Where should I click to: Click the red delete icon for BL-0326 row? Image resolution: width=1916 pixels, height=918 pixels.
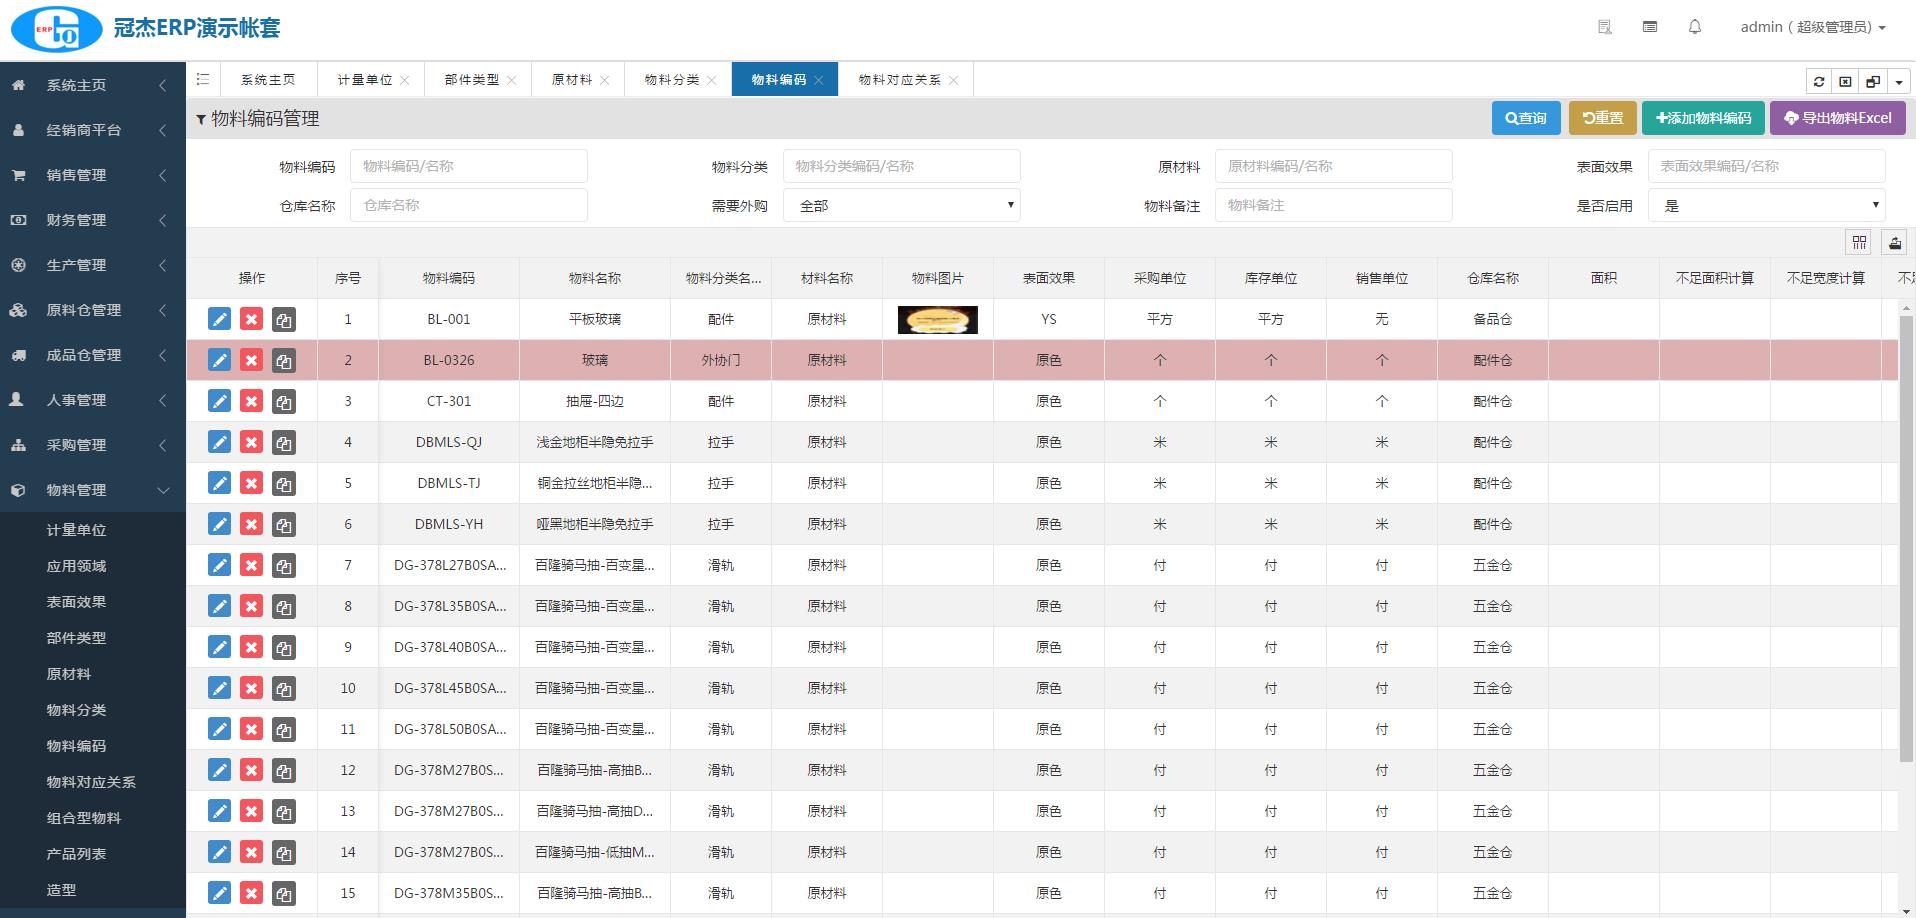click(251, 360)
